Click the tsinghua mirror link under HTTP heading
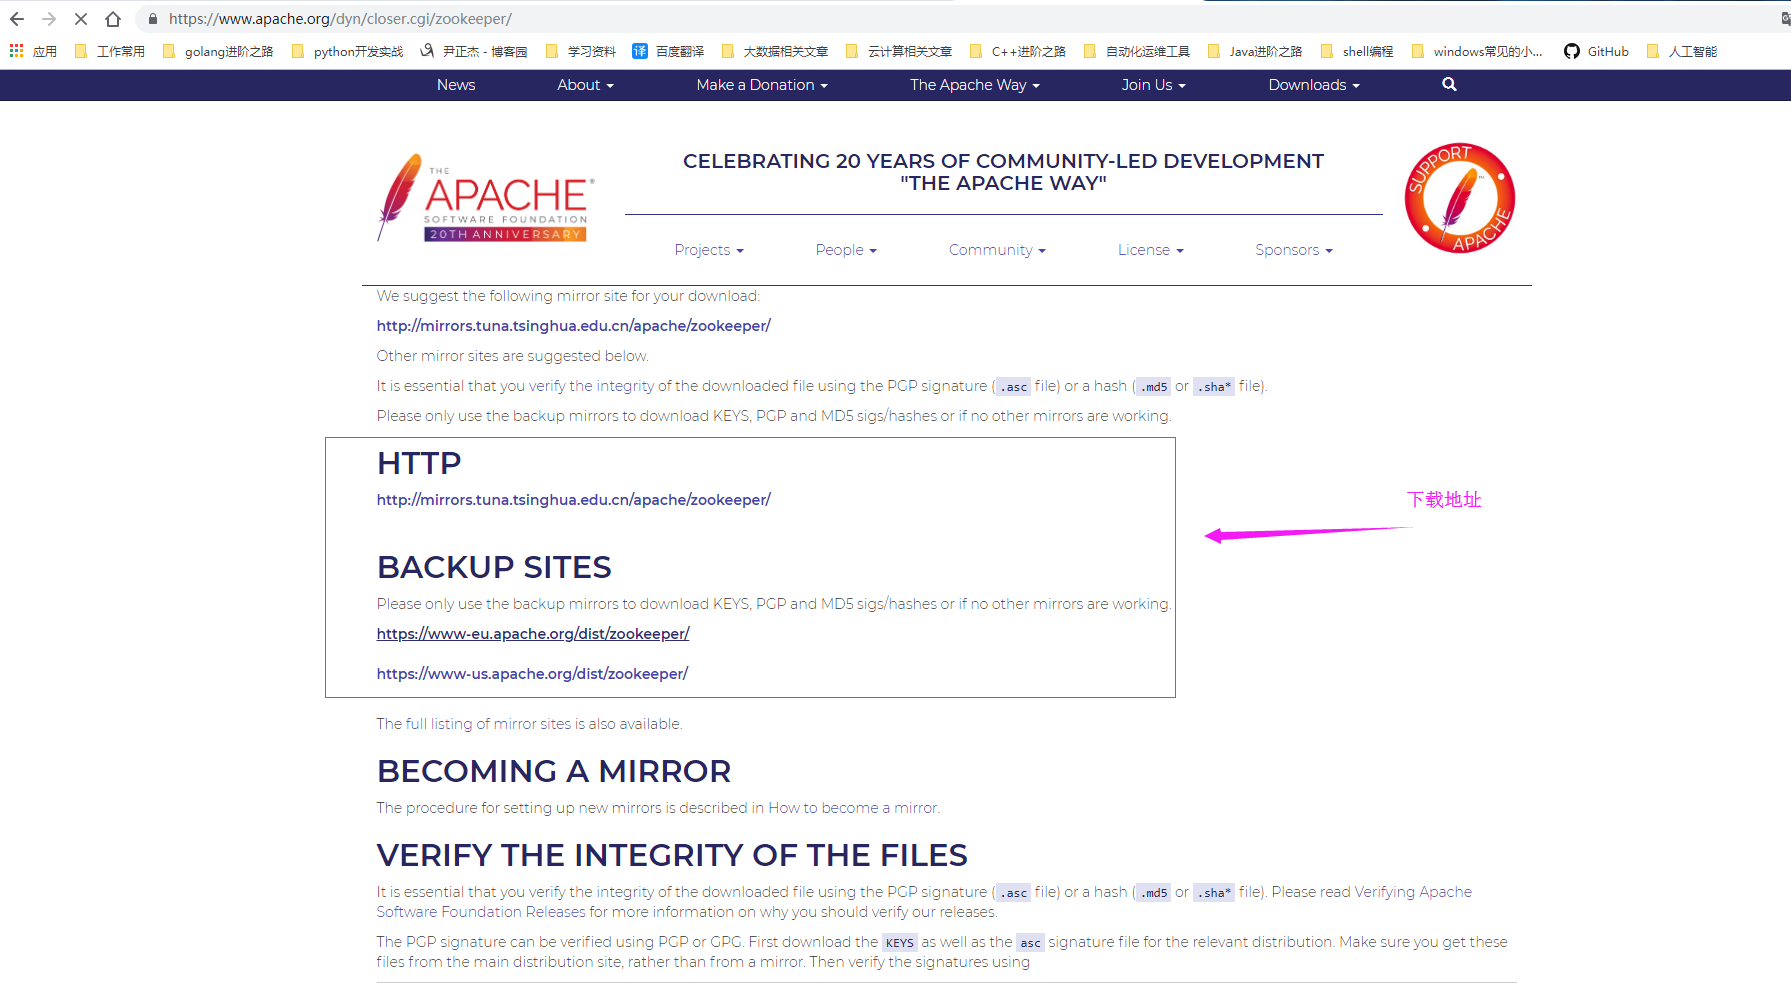Viewport: 1791px width, 983px height. (573, 500)
